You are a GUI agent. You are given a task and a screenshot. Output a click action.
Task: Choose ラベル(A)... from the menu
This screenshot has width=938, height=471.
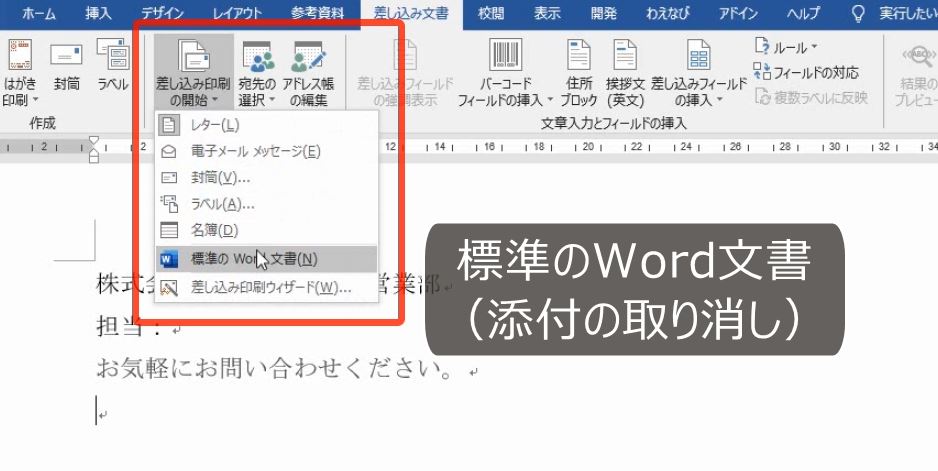coord(266,204)
